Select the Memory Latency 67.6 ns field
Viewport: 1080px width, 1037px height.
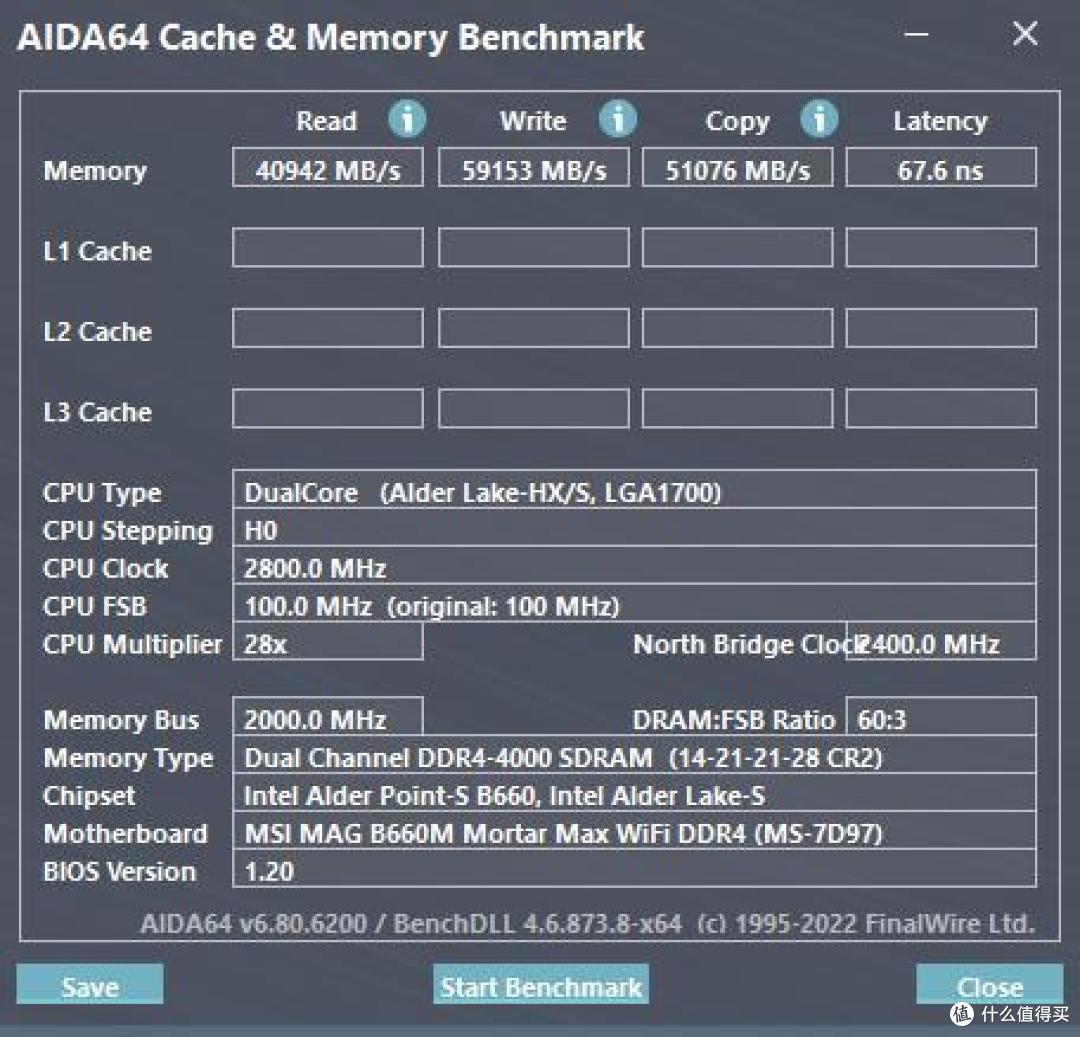[x=941, y=167]
